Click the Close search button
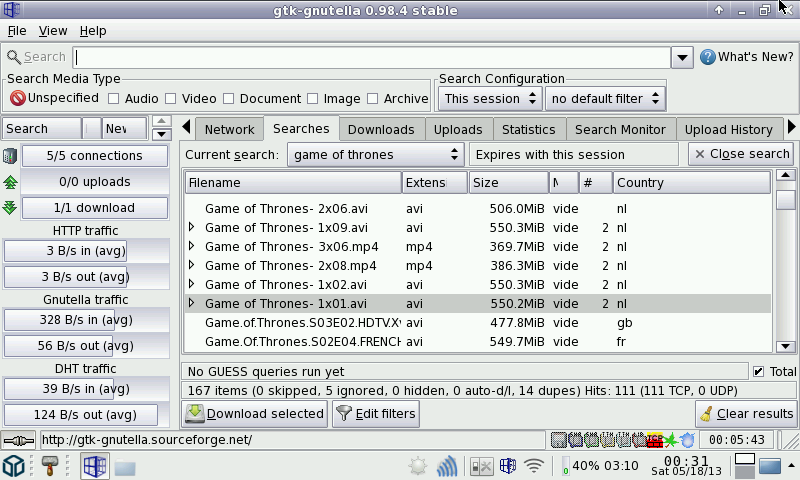The image size is (800, 480). pos(742,154)
